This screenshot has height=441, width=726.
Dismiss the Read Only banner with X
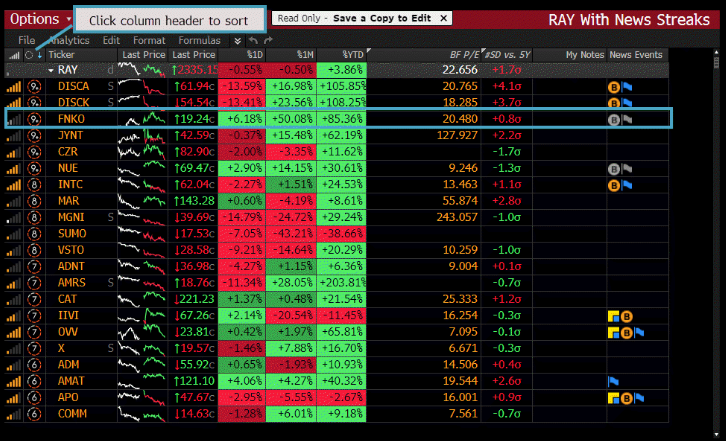(x=443, y=19)
